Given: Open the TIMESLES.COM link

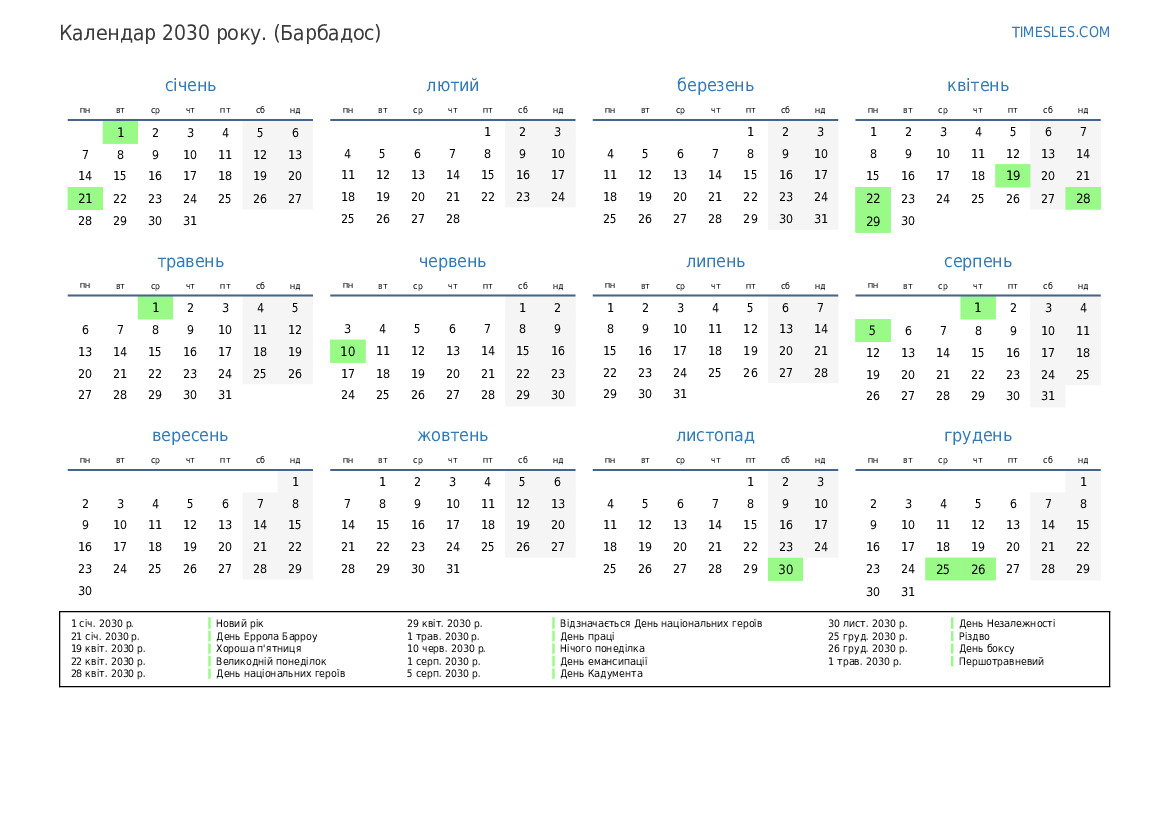Looking at the screenshot, I should [x=1060, y=32].
